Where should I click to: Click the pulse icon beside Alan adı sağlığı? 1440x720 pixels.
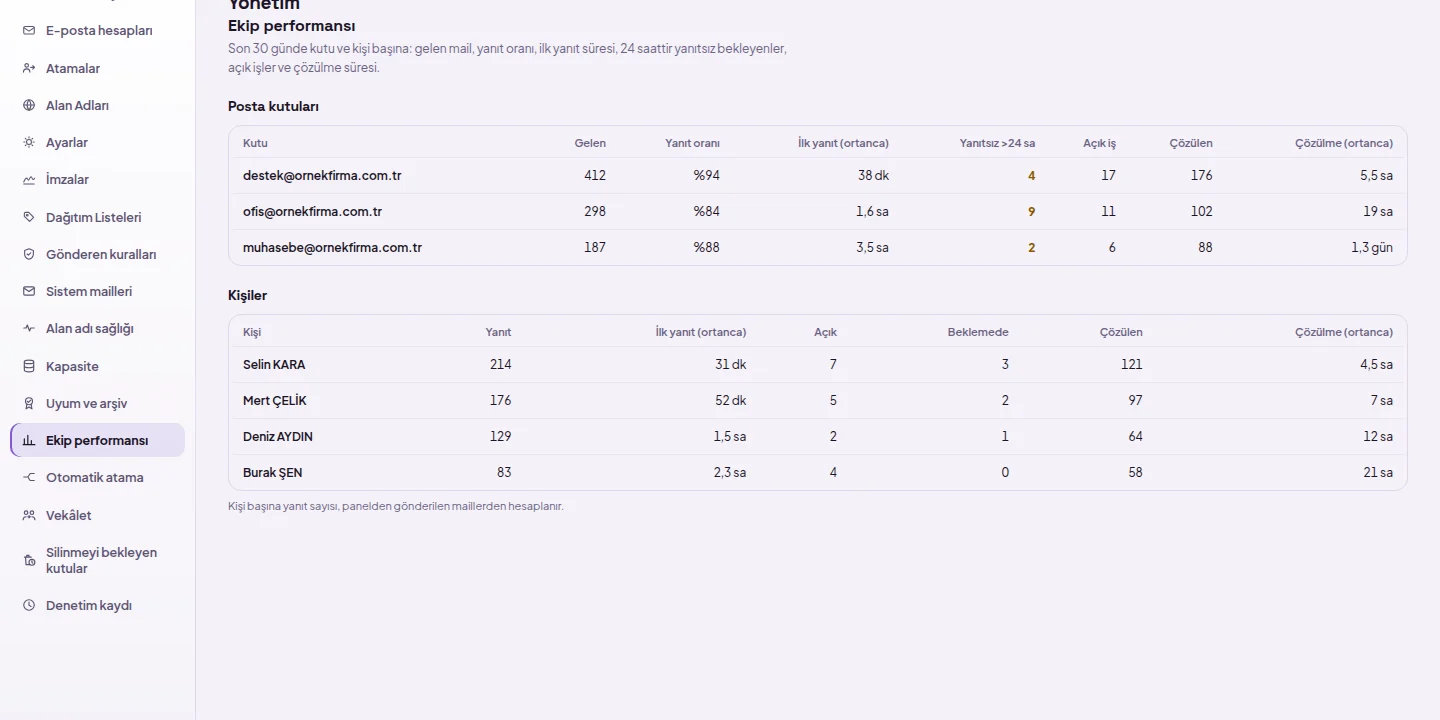click(x=29, y=328)
